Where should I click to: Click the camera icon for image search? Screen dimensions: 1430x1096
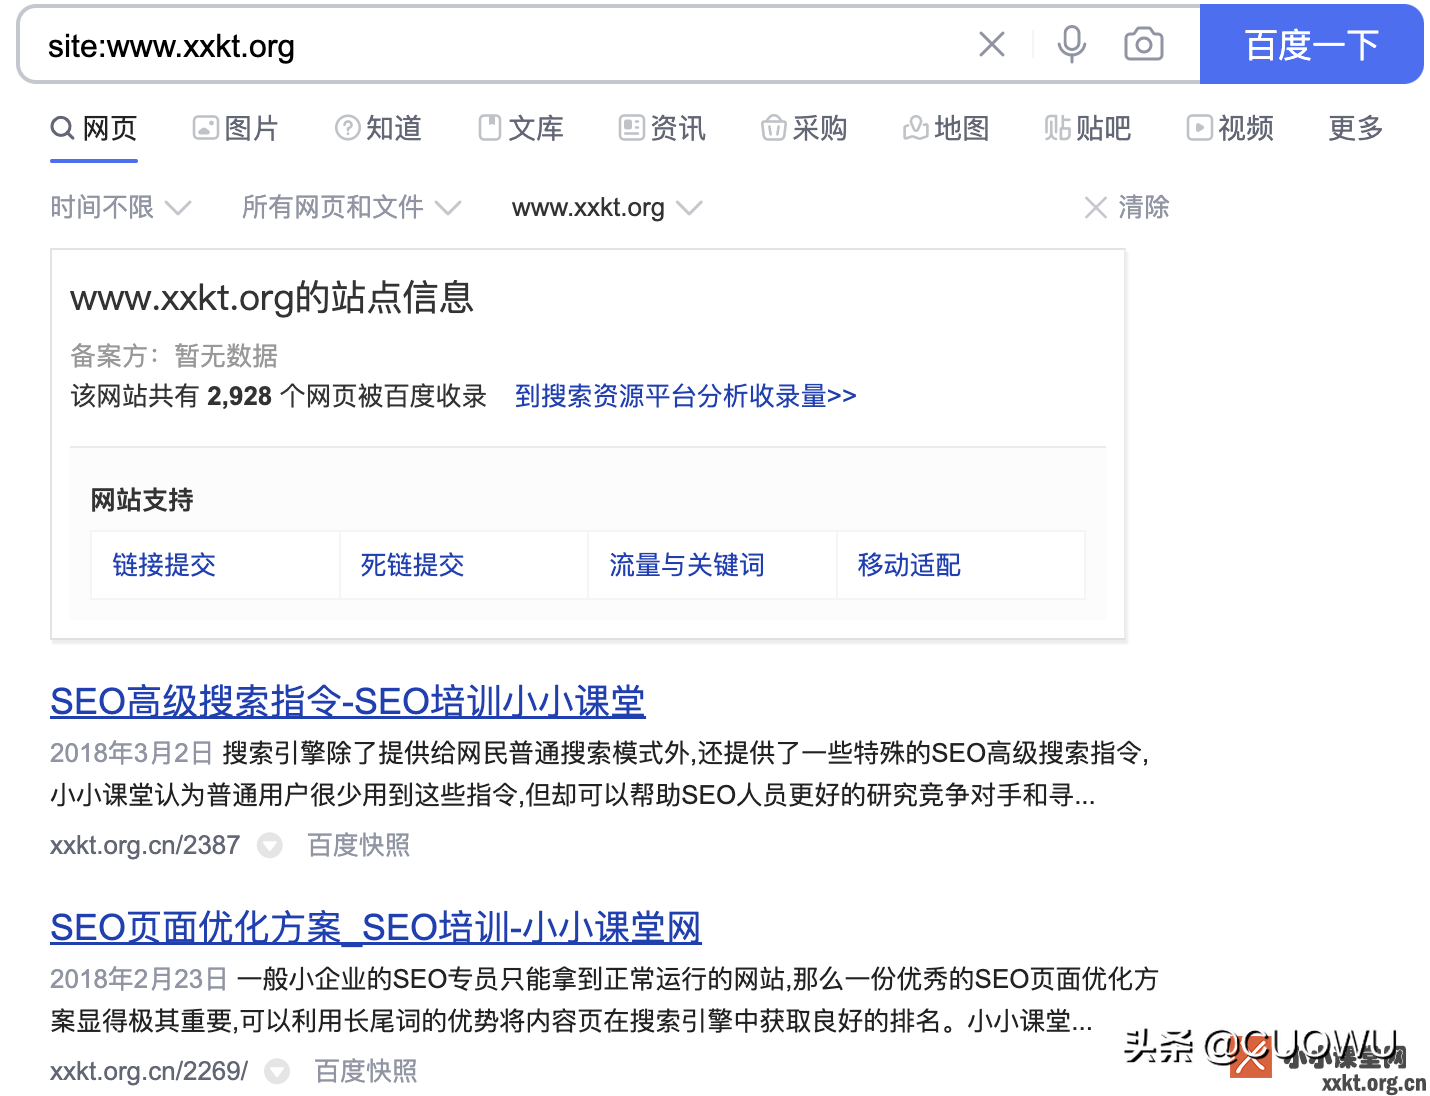(x=1144, y=44)
